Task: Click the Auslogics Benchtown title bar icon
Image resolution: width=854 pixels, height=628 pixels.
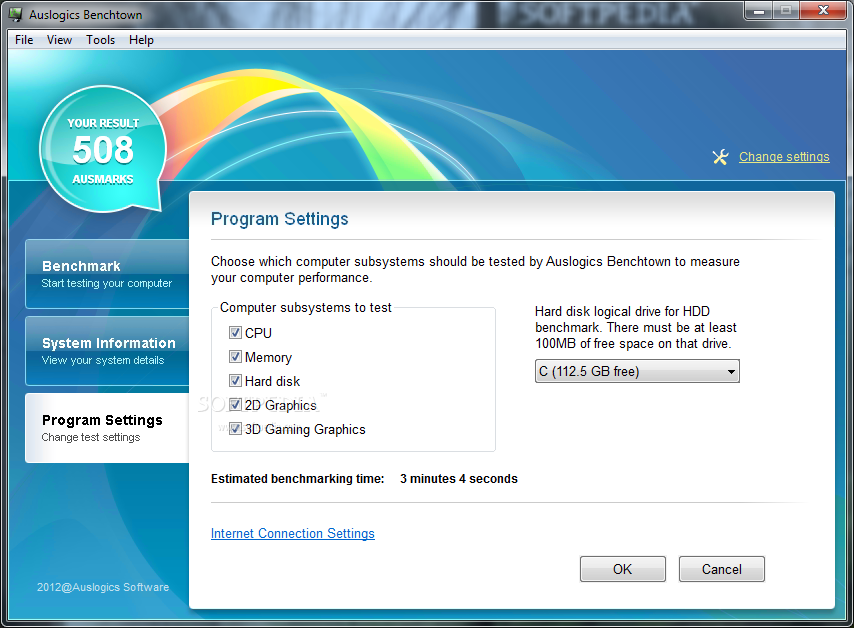Action: pyautogui.click(x=16, y=14)
